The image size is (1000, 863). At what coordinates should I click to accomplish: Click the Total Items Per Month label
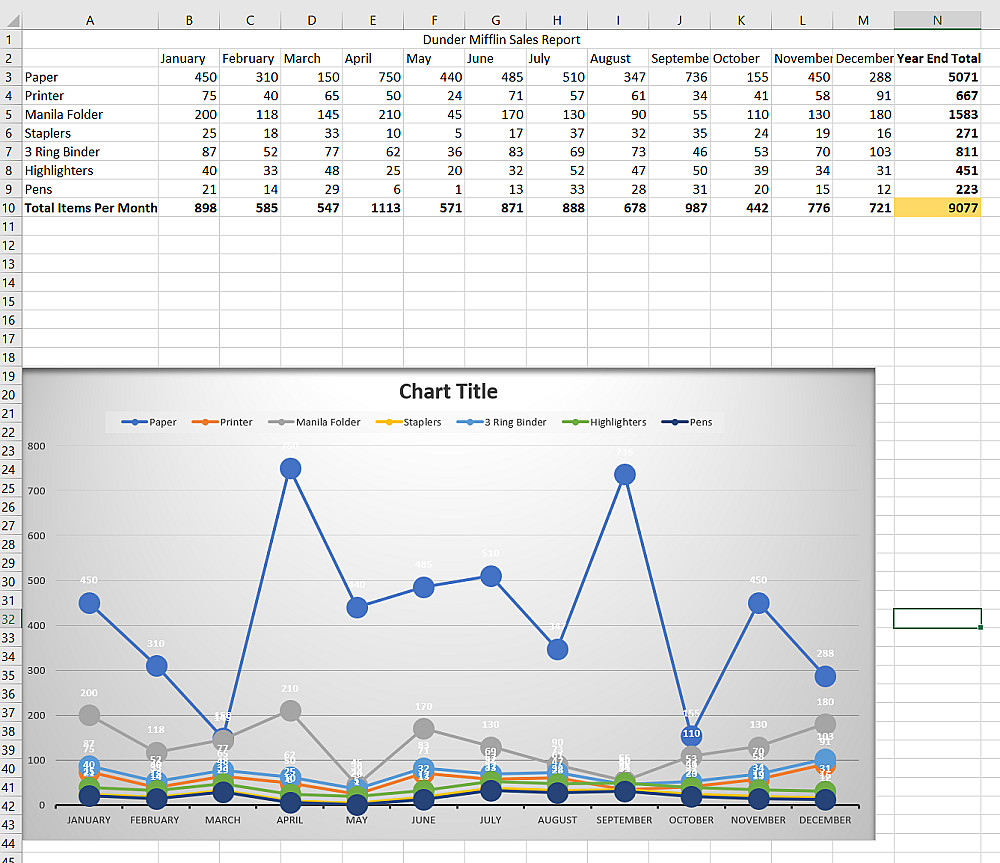tap(91, 208)
